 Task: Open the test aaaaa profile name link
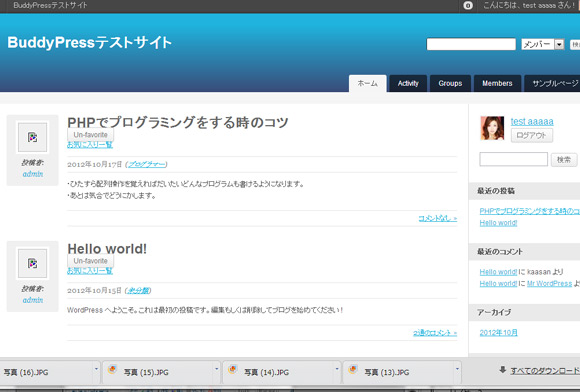532,121
